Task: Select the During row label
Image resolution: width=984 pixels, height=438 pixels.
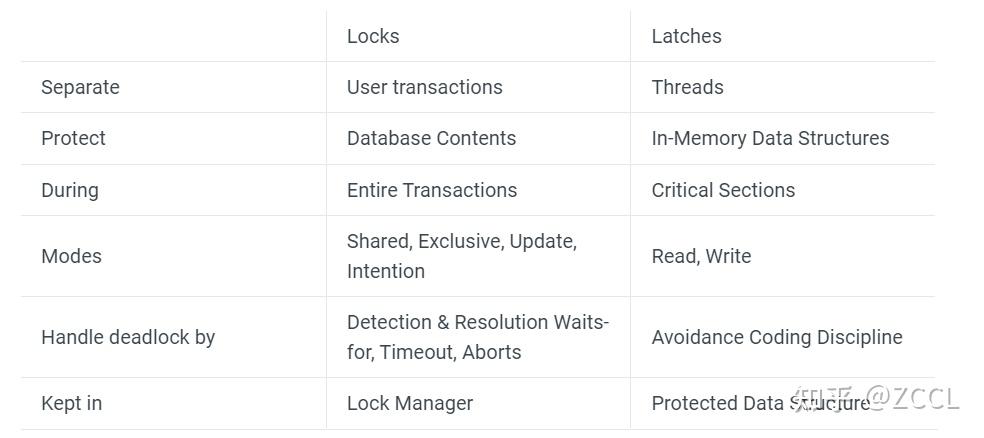Action: point(70,190)
